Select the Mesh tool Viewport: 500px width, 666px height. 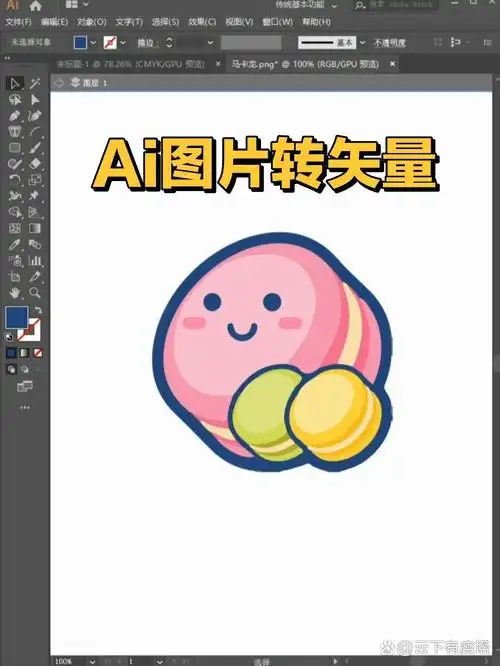tap(15, 229)
